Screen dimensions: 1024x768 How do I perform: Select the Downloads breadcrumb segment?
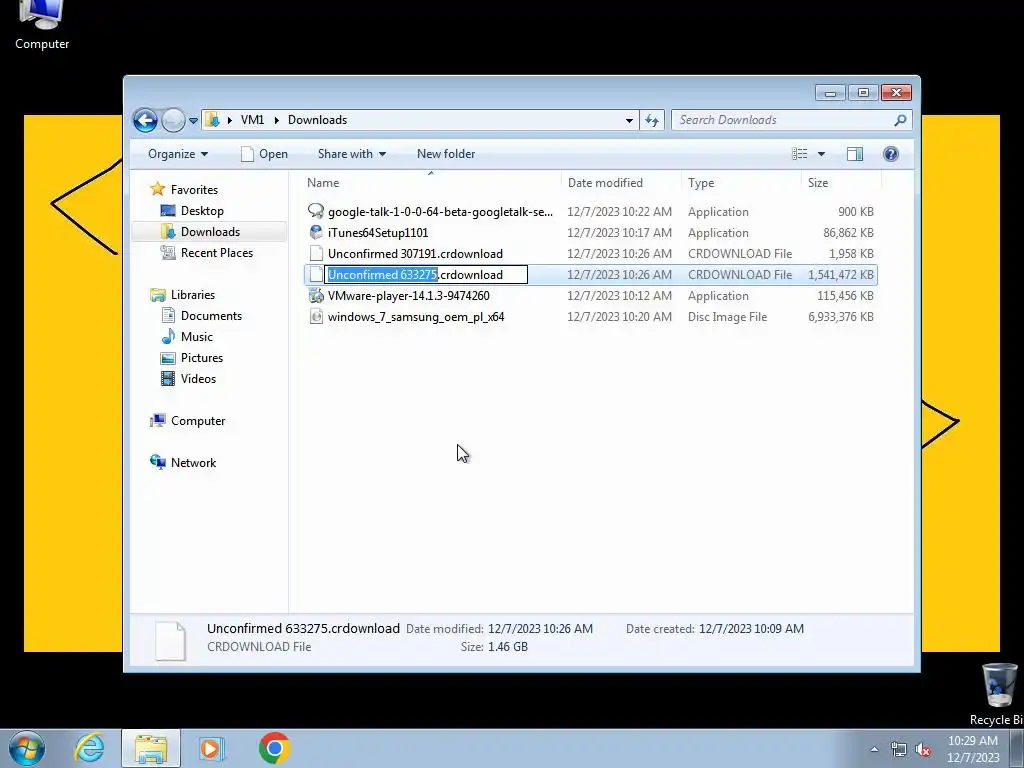tap(317, 120)
